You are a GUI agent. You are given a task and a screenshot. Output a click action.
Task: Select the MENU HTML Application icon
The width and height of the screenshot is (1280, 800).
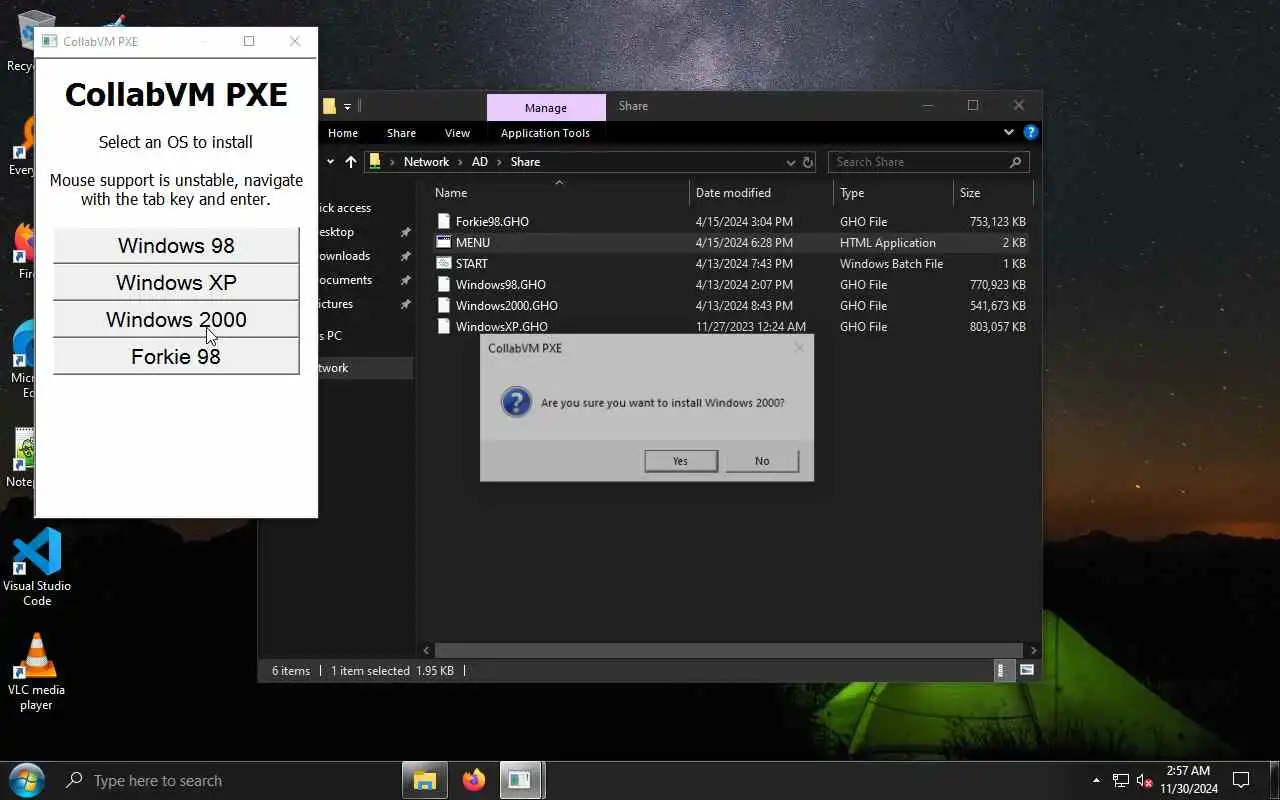[444, 243]
